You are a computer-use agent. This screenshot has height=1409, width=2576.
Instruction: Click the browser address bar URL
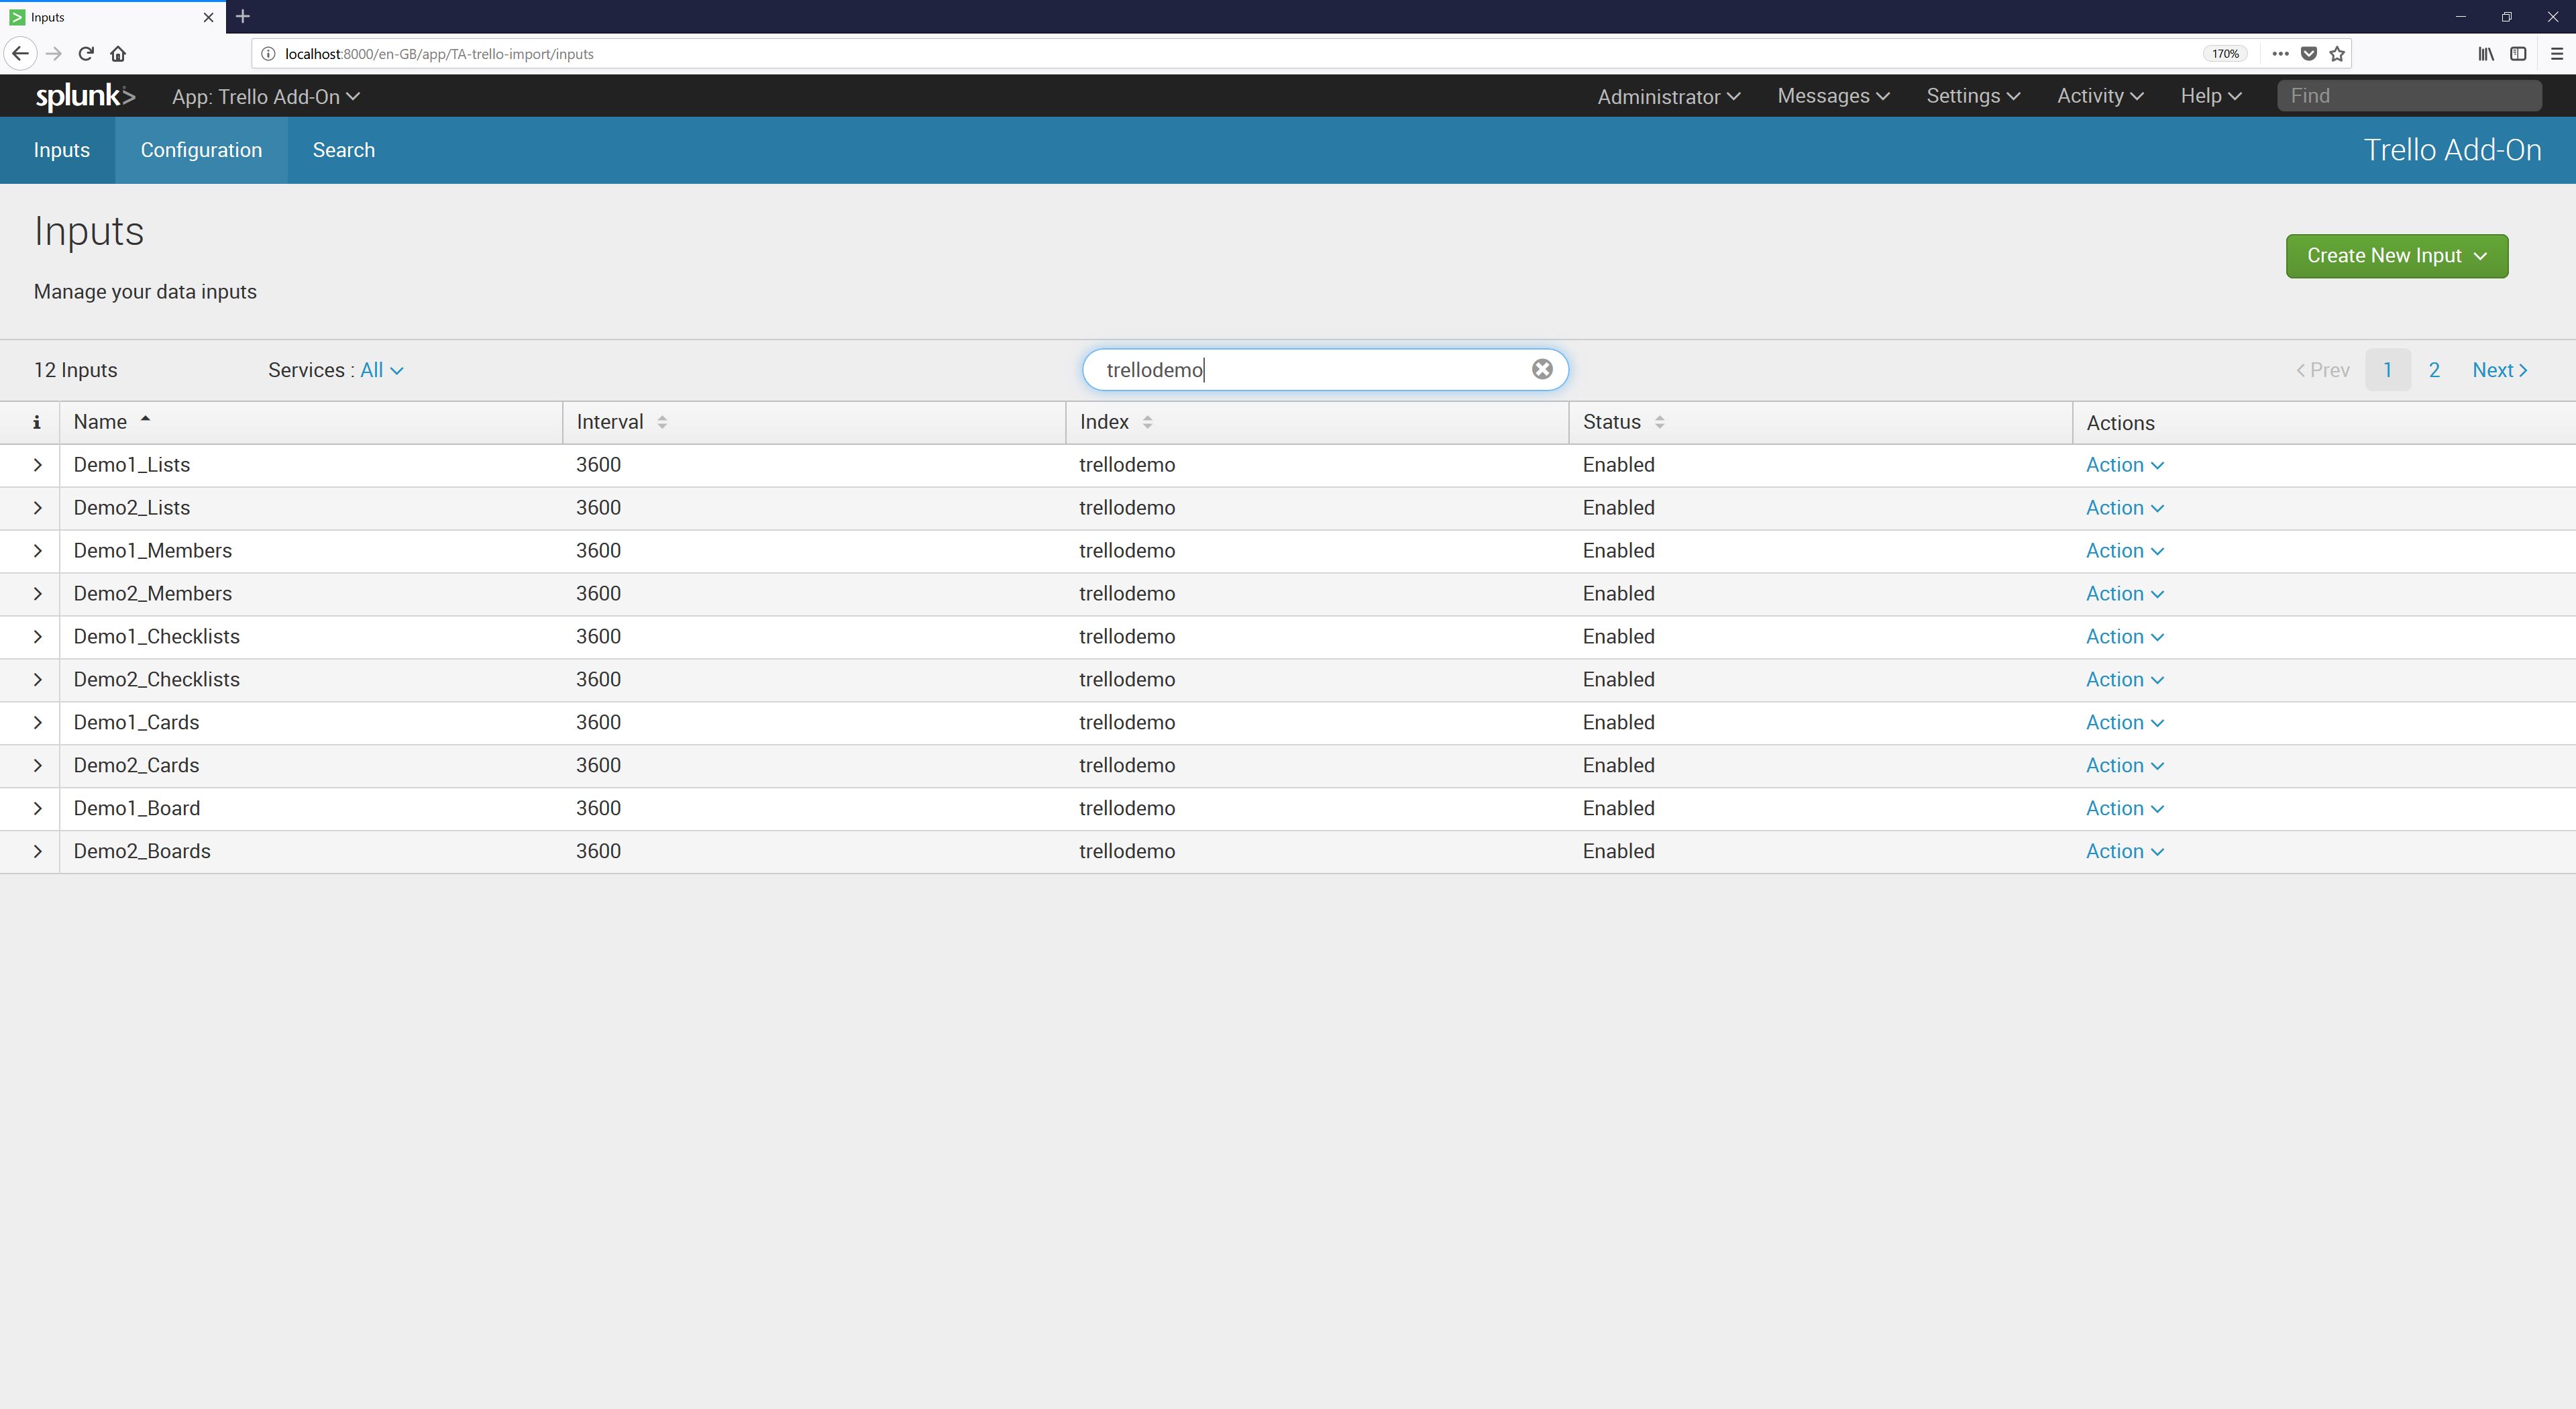[x=439, y=54]
